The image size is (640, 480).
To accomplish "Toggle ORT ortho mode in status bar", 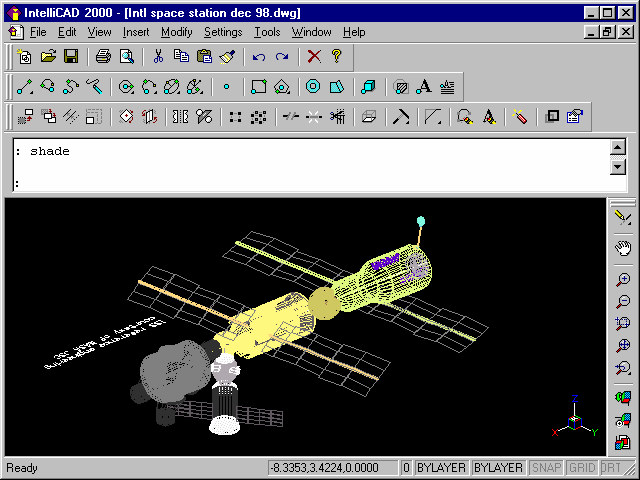I will (x=610, y=468).
